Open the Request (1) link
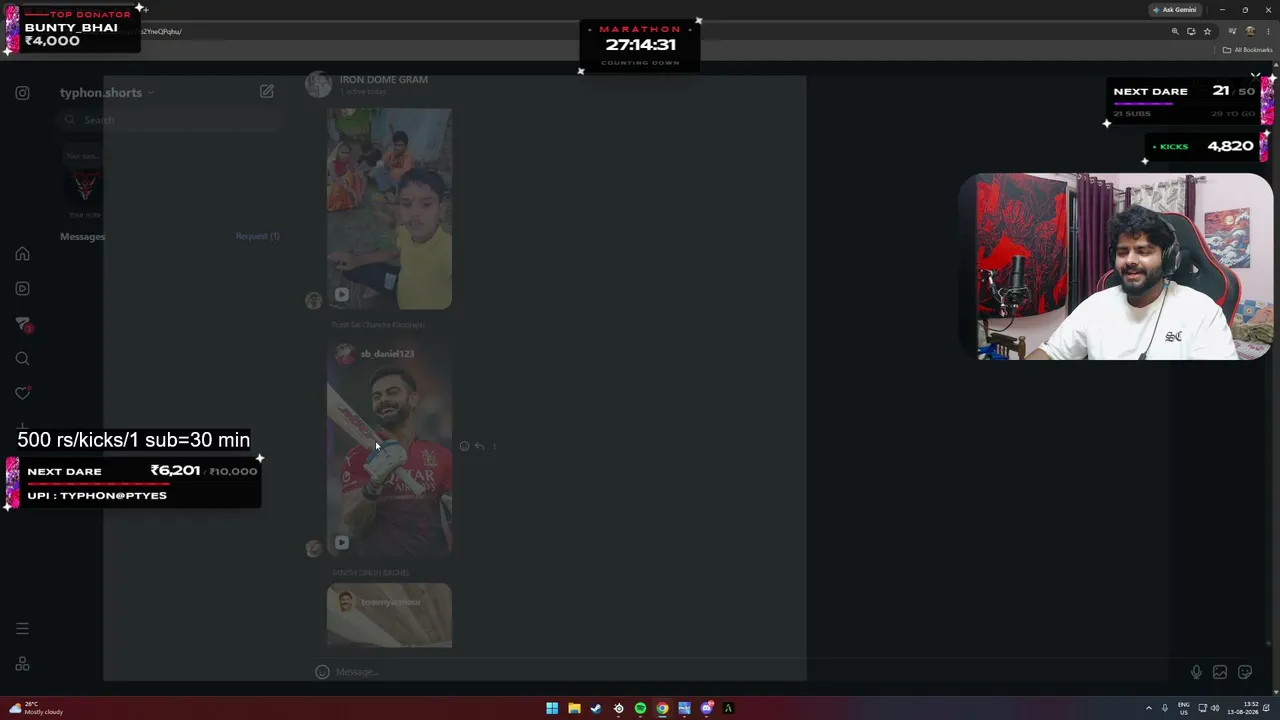 point(257,236)
